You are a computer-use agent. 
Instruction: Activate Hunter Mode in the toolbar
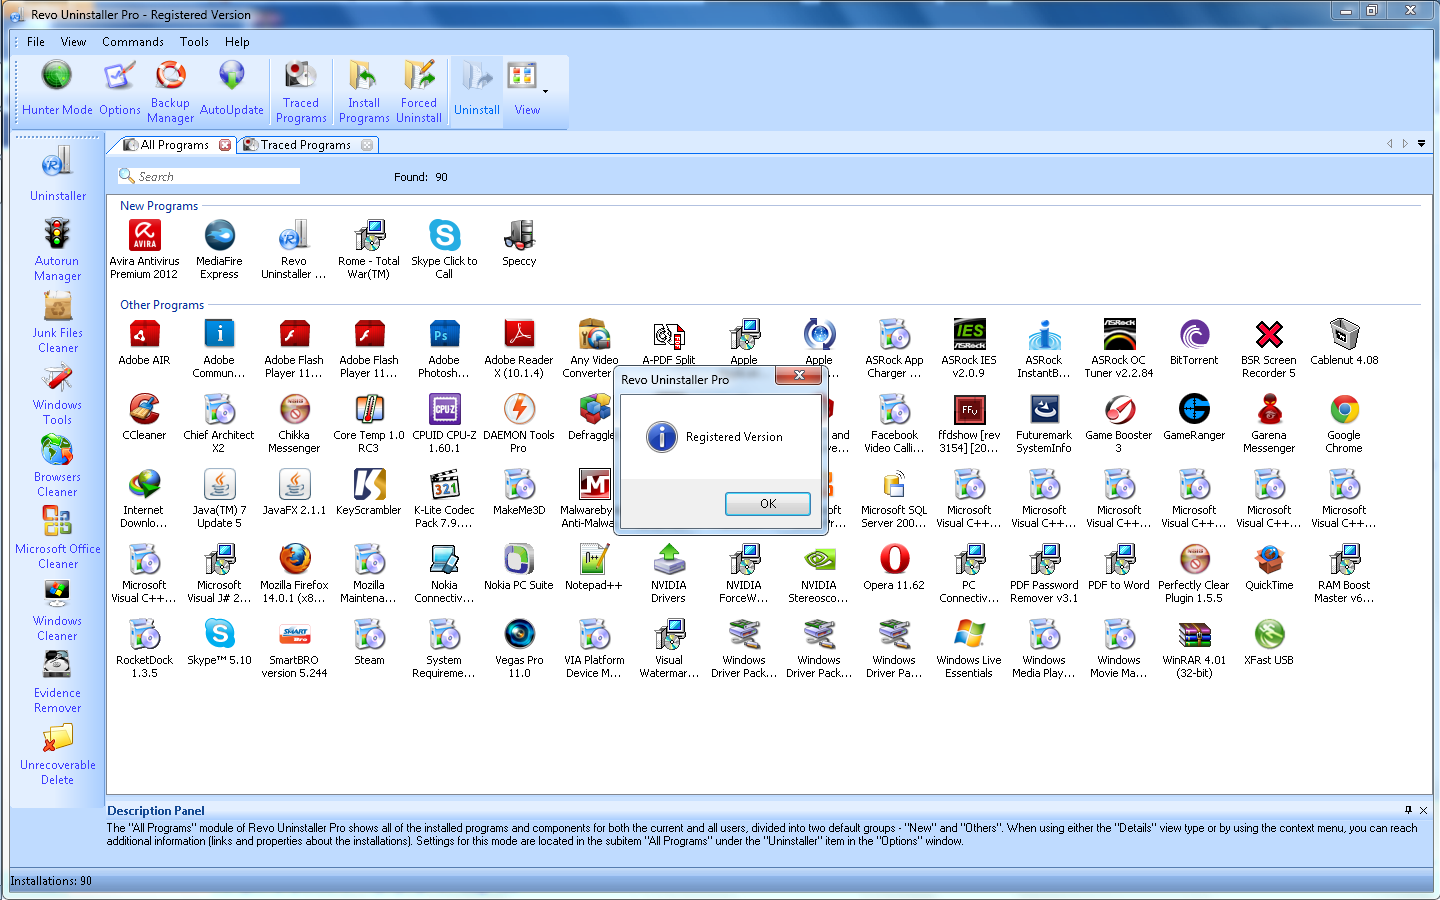(57, 88)
